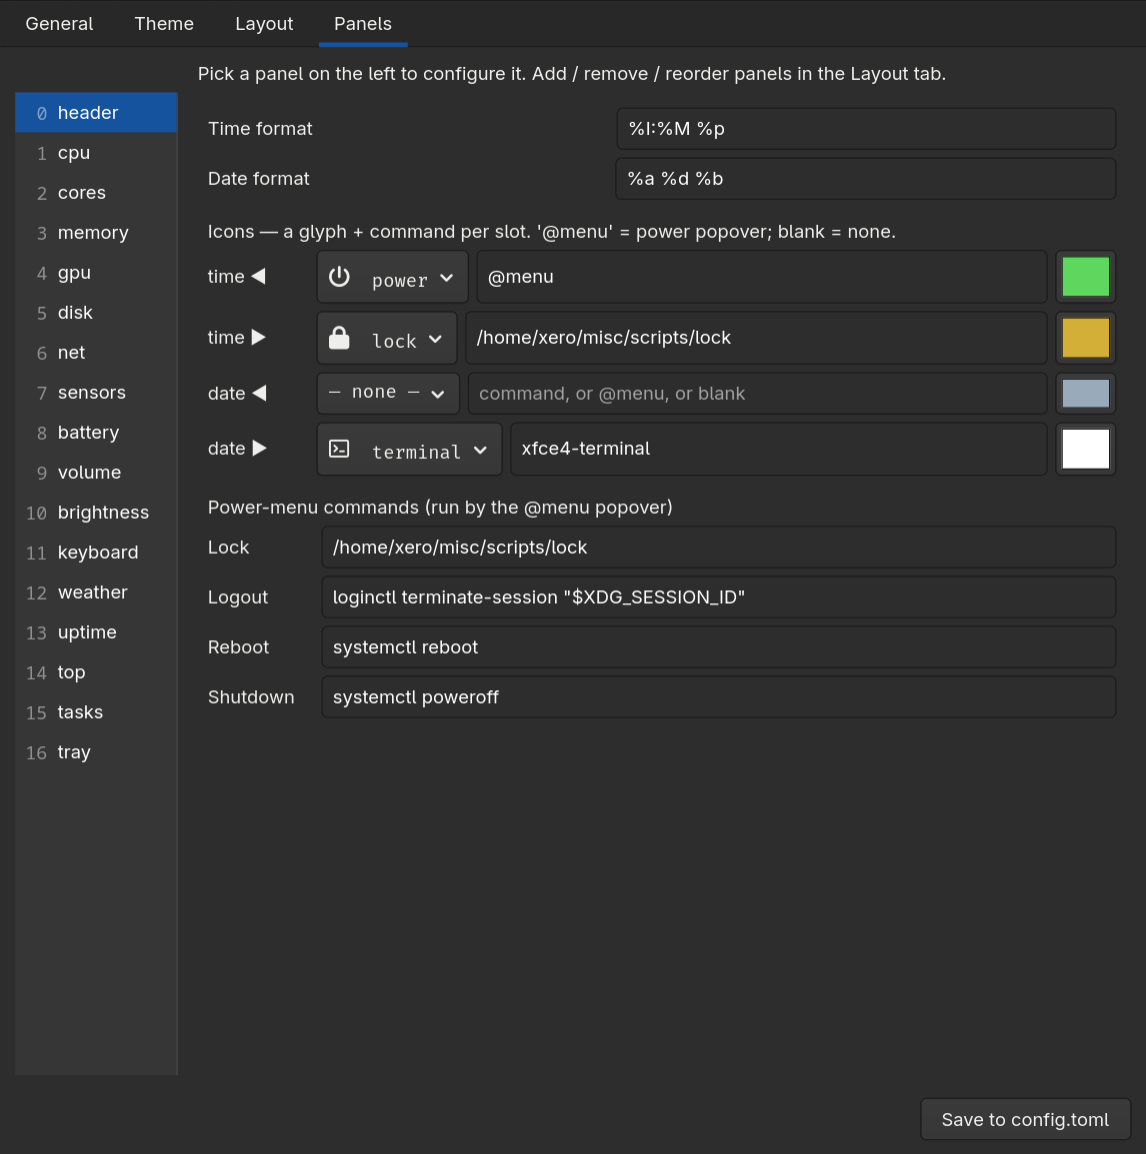
Task: Click the "Date format" label
Action: click(x=258, y=179)
